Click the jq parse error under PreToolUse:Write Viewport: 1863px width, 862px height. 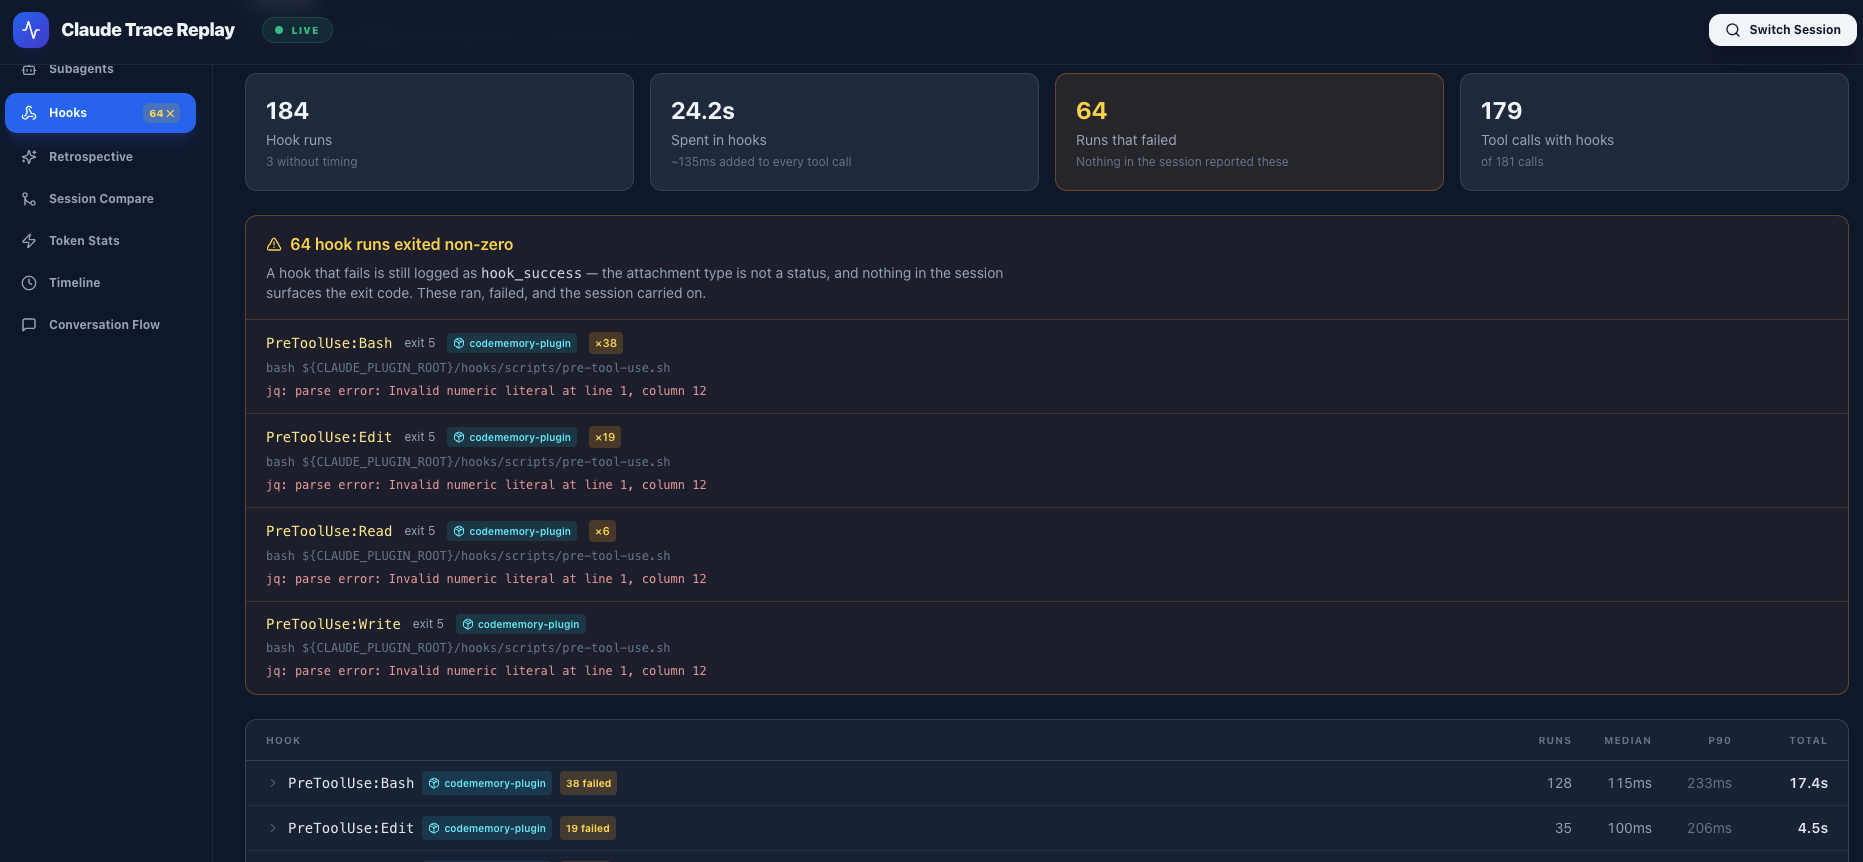click(486, 671)
